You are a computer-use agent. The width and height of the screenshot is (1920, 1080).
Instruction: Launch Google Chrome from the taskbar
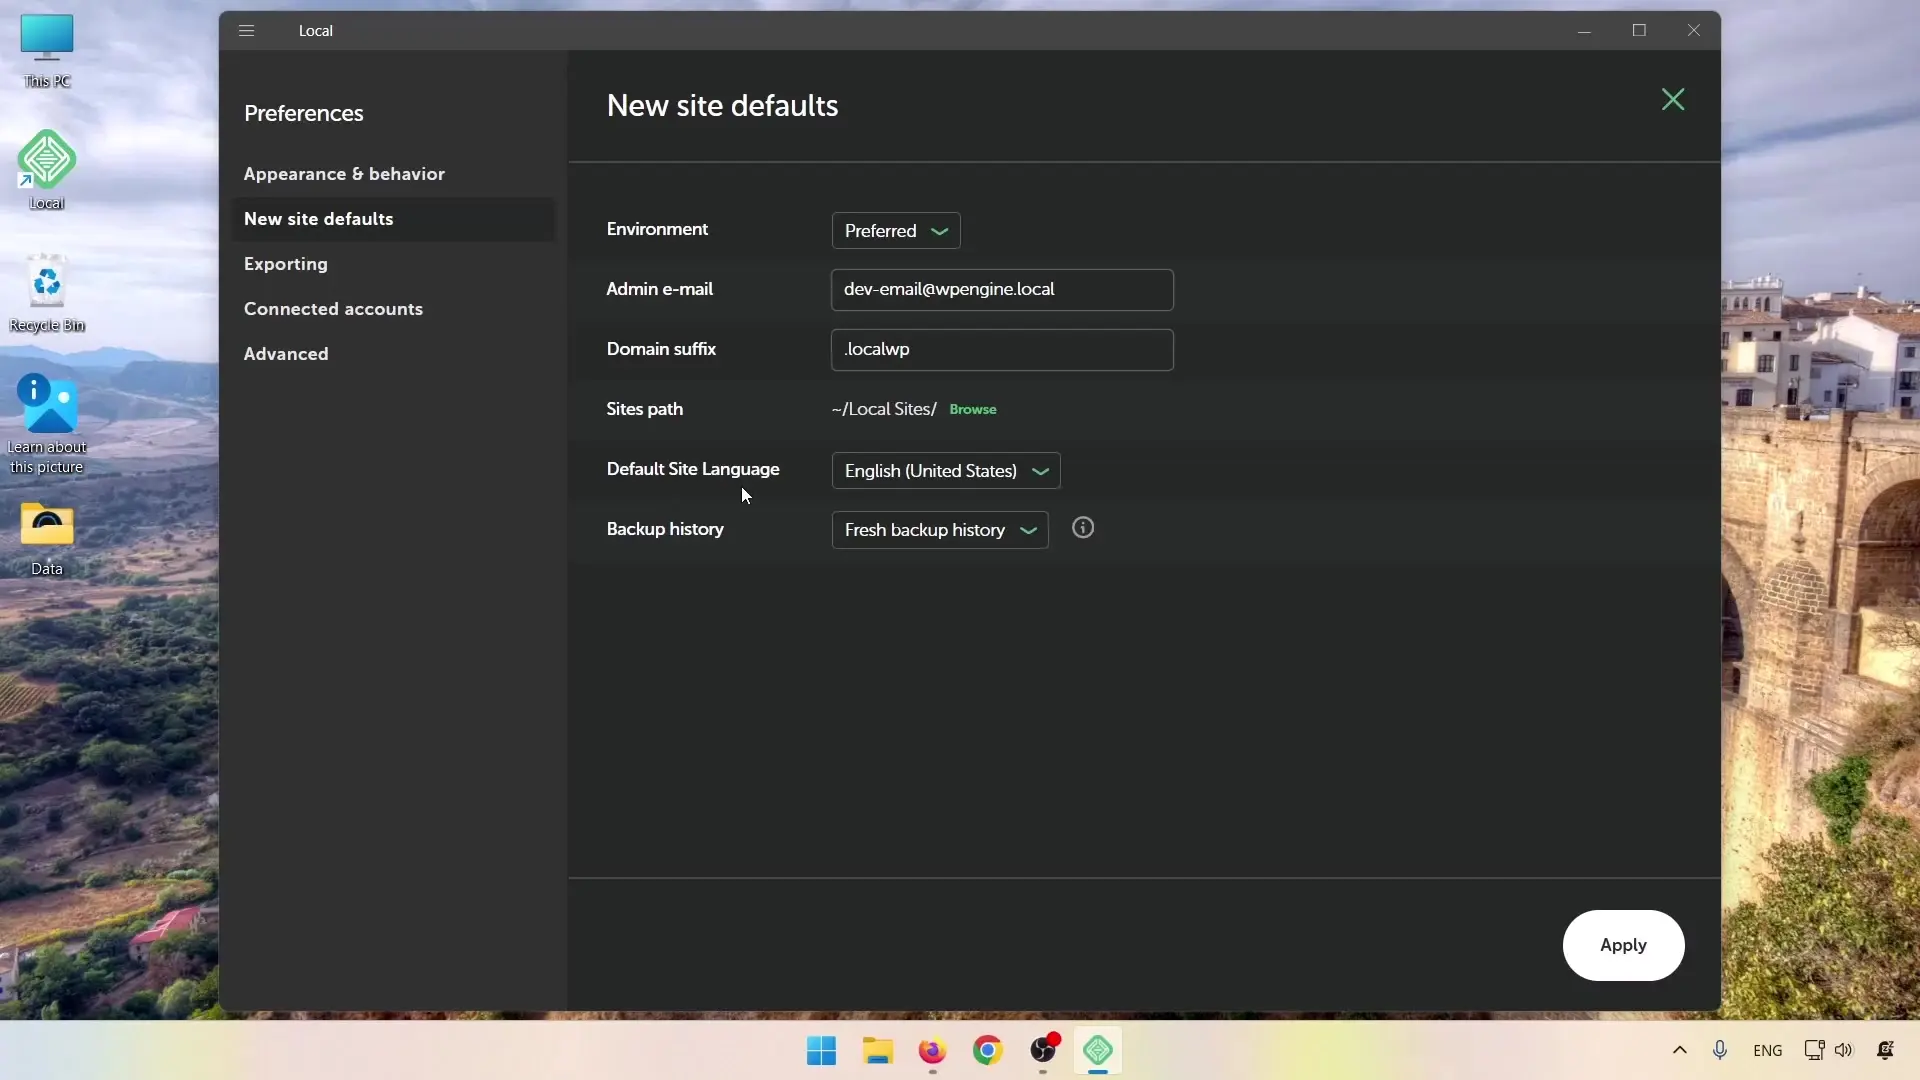point(987,1051)
